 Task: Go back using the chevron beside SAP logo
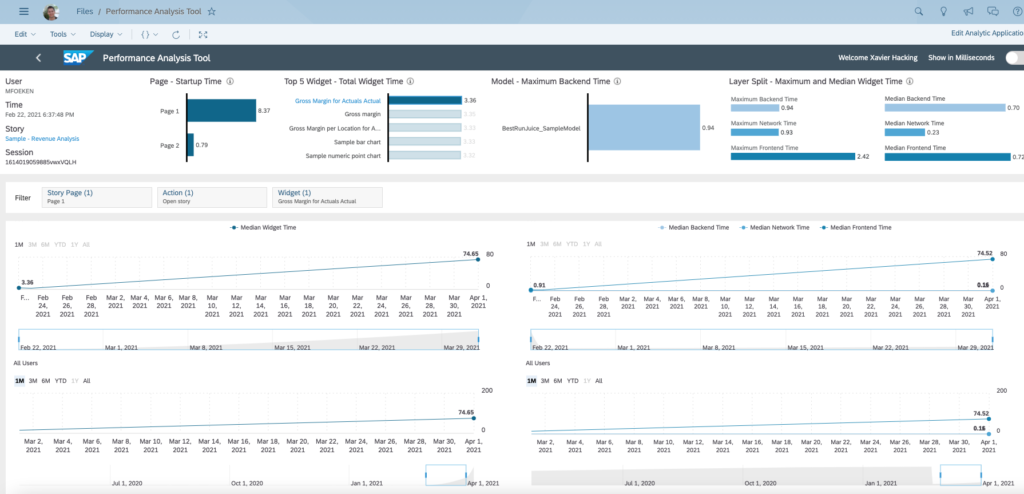click(39, 58)
